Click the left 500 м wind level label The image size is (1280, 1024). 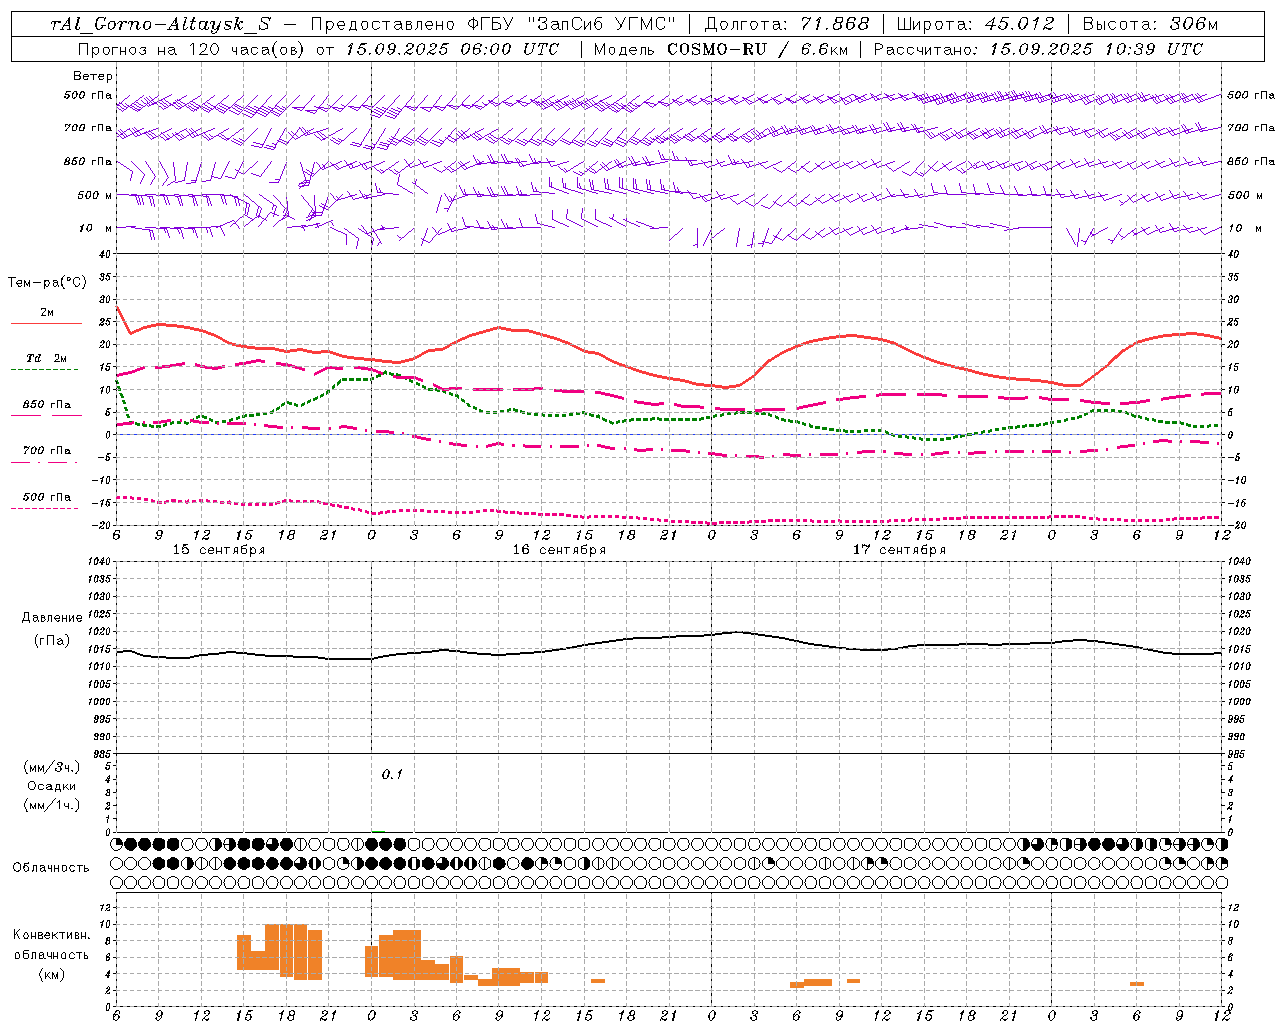(95, 195)
